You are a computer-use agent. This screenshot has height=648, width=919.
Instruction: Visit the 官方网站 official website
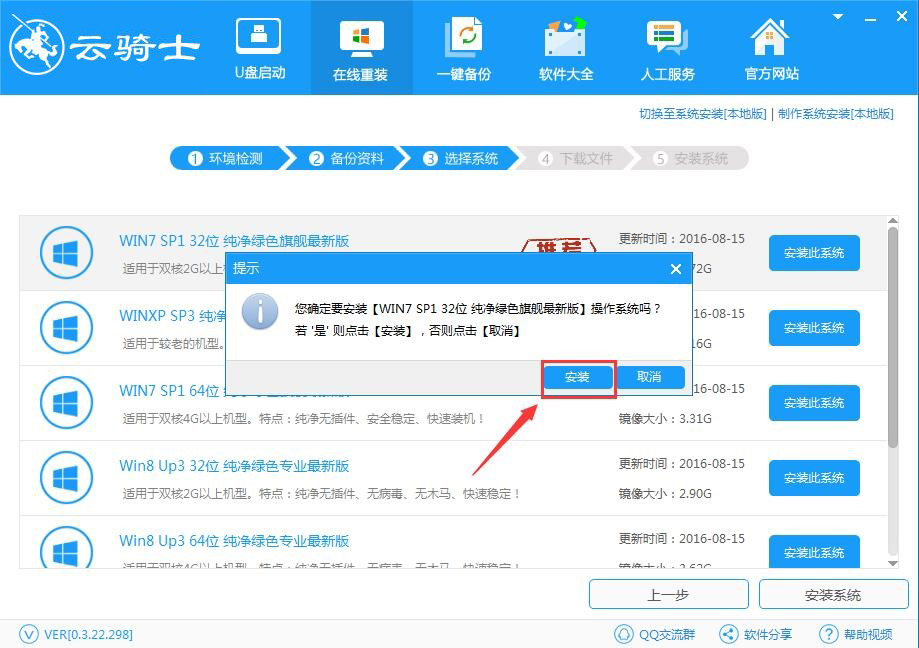click(769, 47)
